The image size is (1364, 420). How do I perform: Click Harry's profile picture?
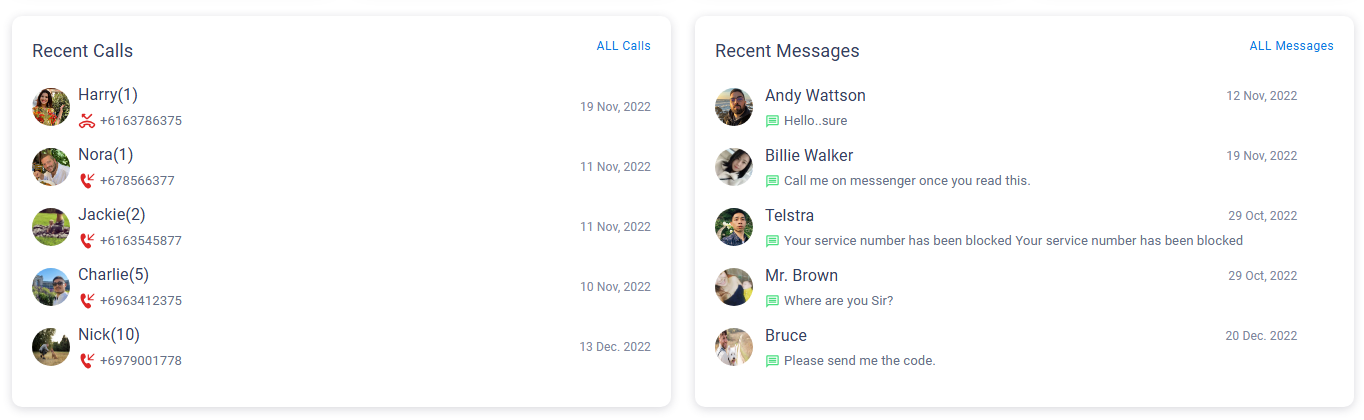click(x=51, y=107)
